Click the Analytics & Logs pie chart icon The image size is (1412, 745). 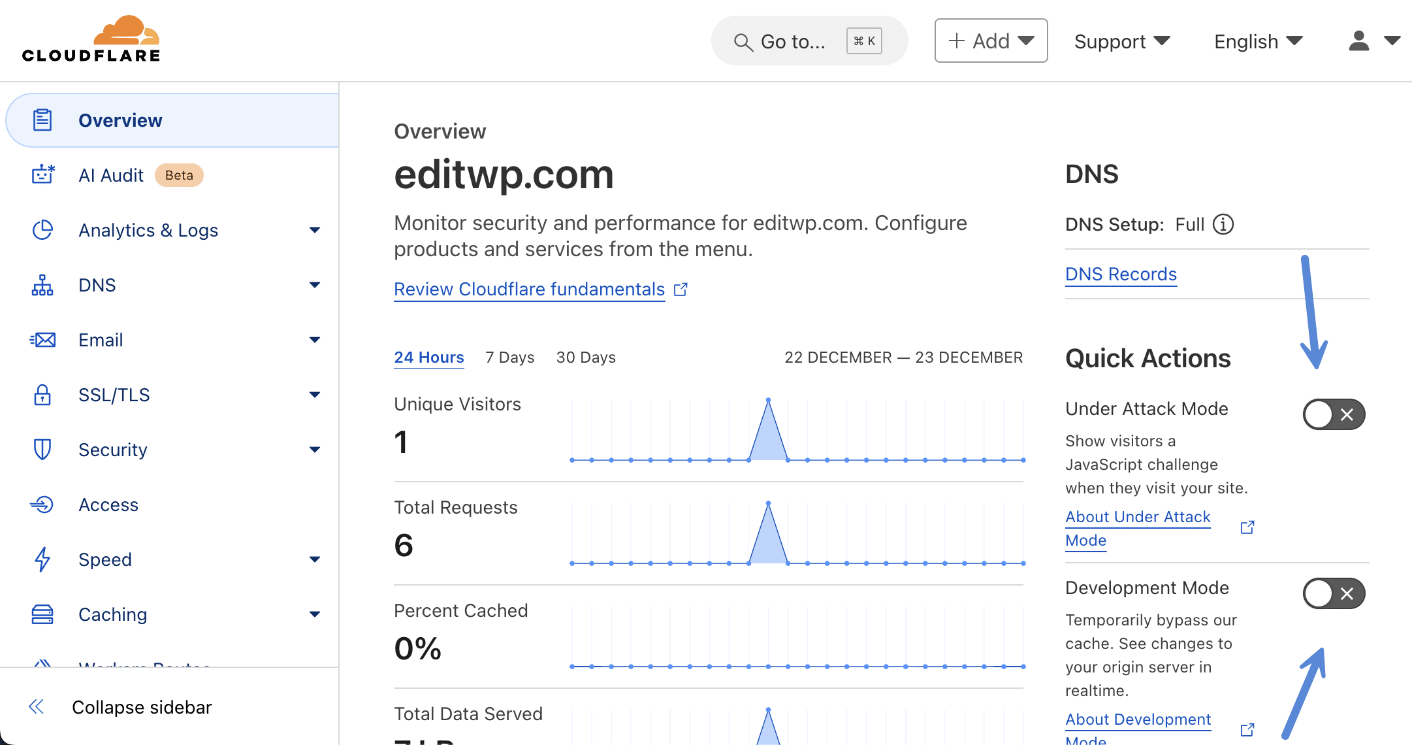click(x=42, y=230)
